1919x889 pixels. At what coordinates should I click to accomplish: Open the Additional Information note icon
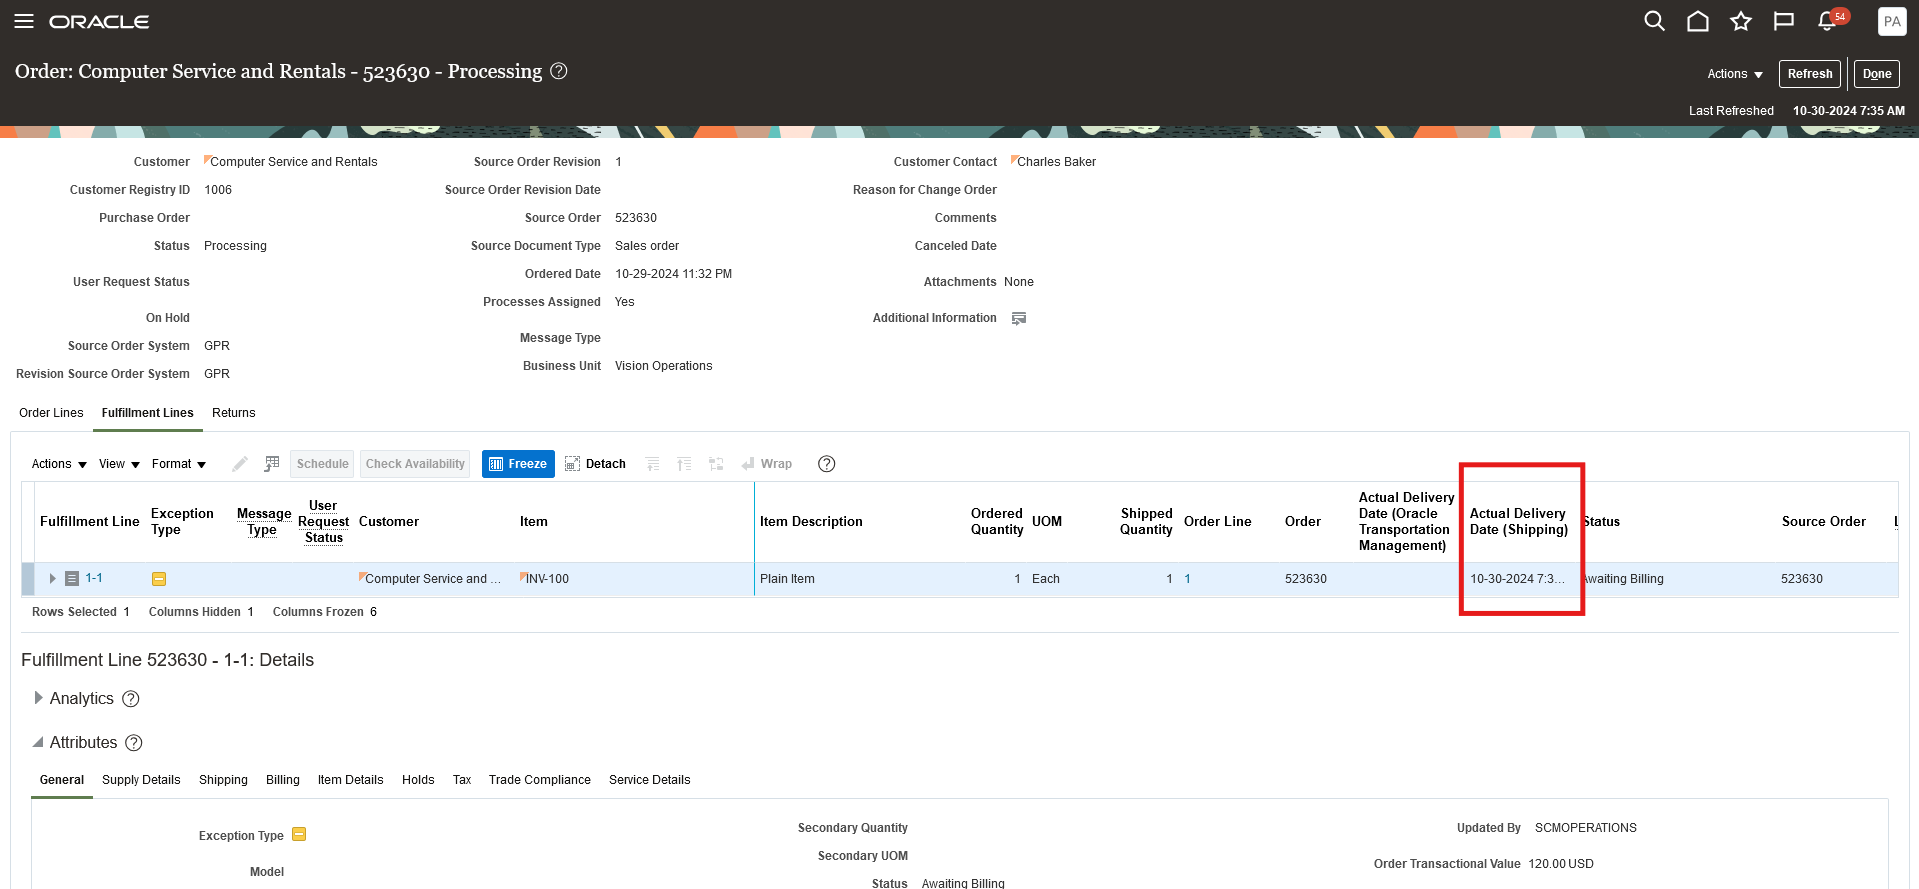coord(1019,318)
